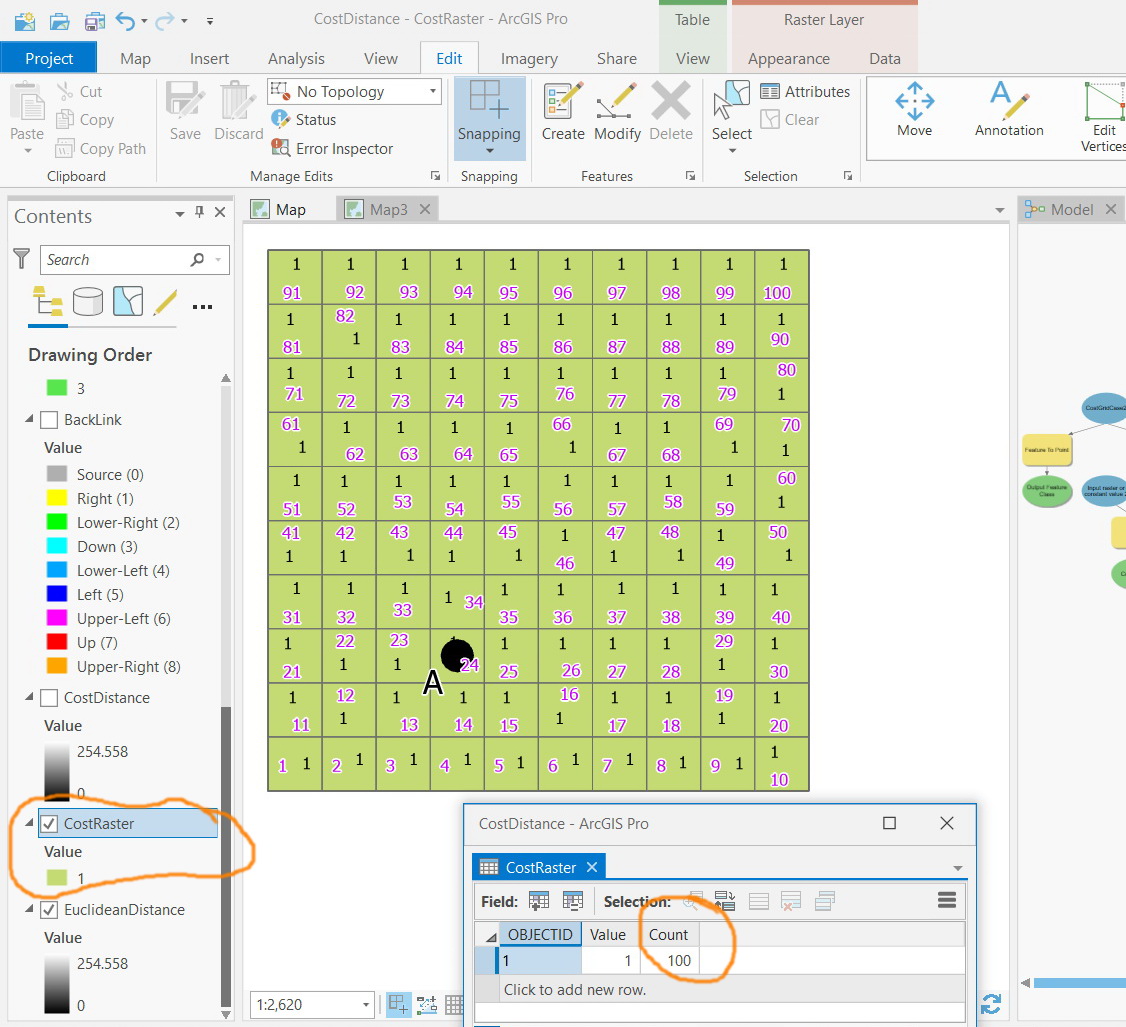Click the red Up (7) color swatch
Screen dimensions: 1126x1027
pyautogui.click(x=57, y=641)
